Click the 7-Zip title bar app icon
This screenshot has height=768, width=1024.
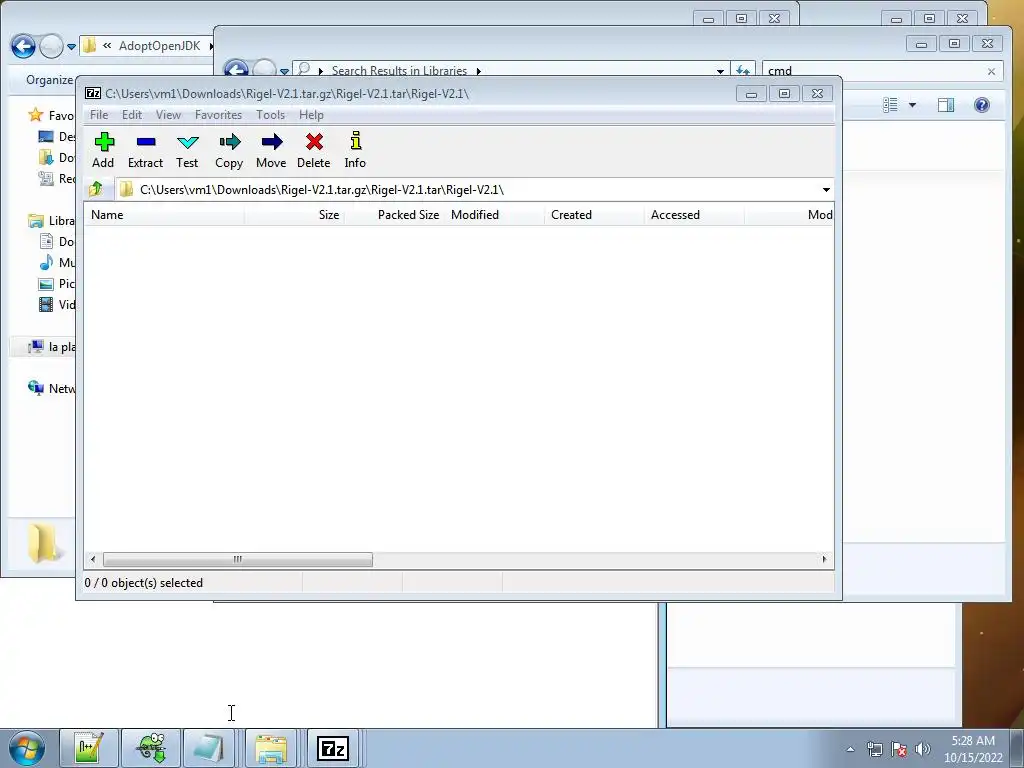click(93, 93)
